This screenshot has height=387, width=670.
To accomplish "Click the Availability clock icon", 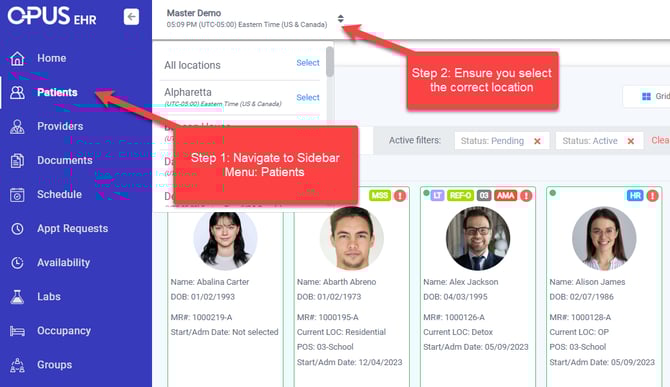I will (x=17, y=263).
